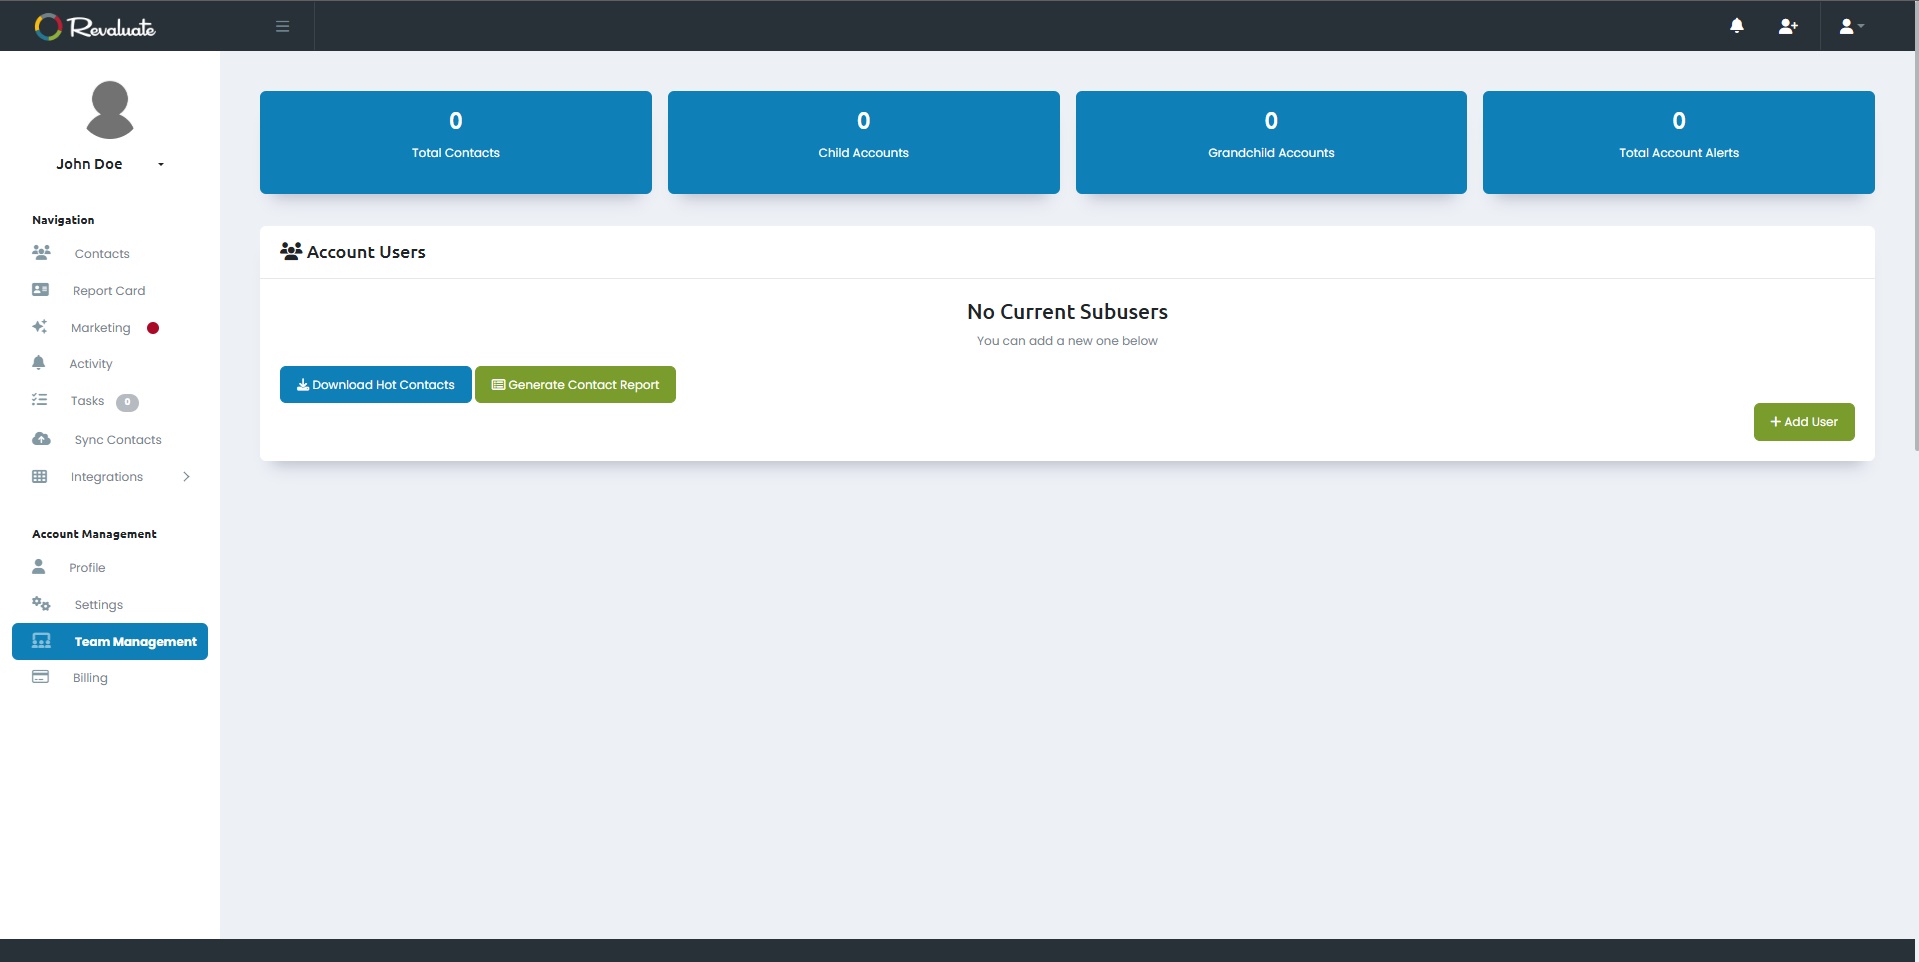
Task: Open the user account dropdown in top bar
Action: tap(1851, 26)
